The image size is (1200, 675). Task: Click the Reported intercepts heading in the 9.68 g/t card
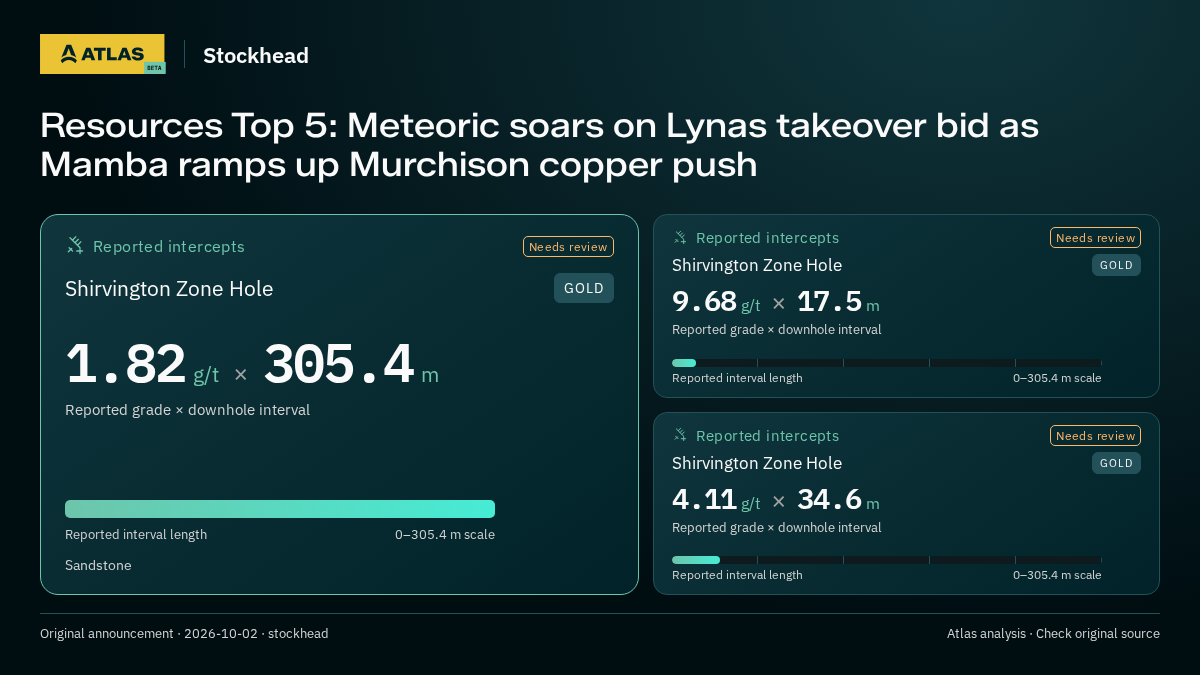767,238
